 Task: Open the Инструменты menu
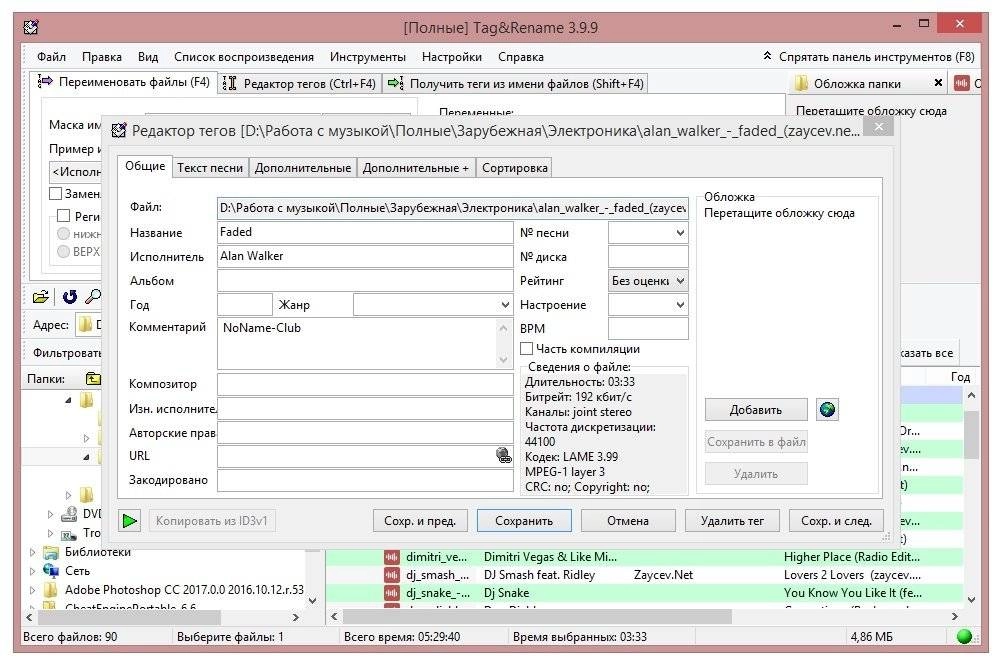(x=368, y=56)
